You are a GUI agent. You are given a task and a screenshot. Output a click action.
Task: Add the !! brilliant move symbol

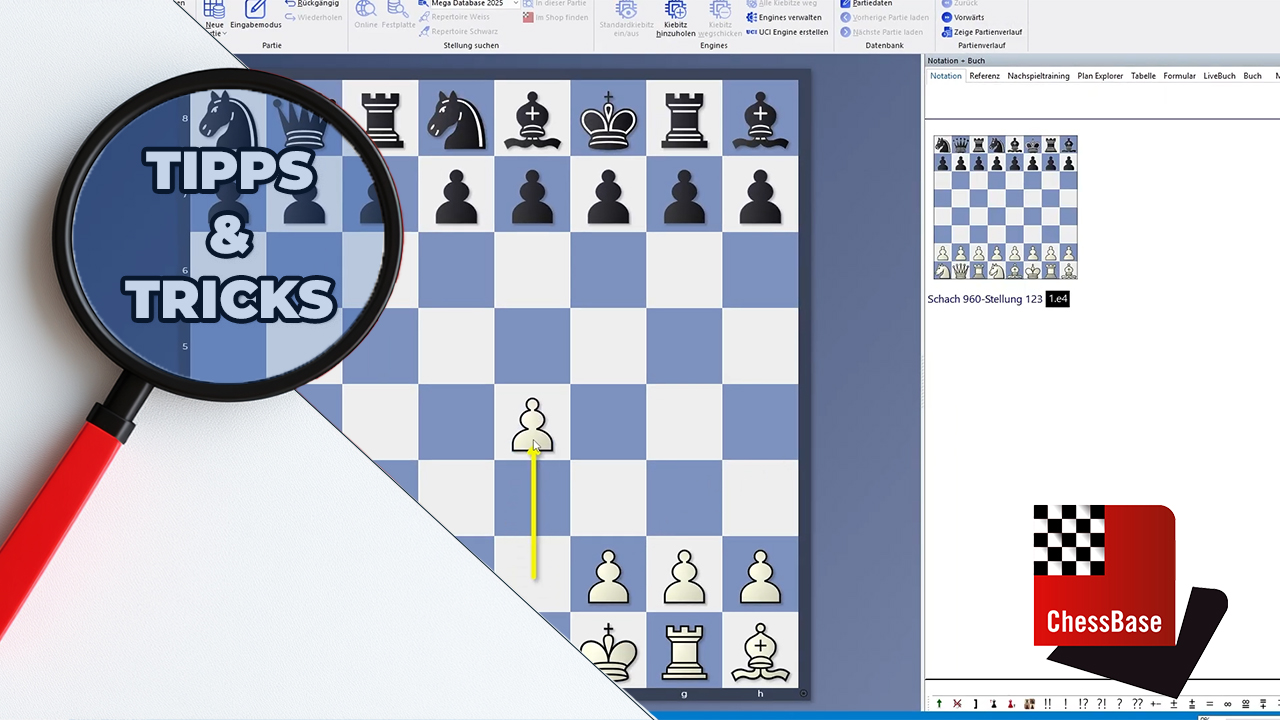point(1048,704)
